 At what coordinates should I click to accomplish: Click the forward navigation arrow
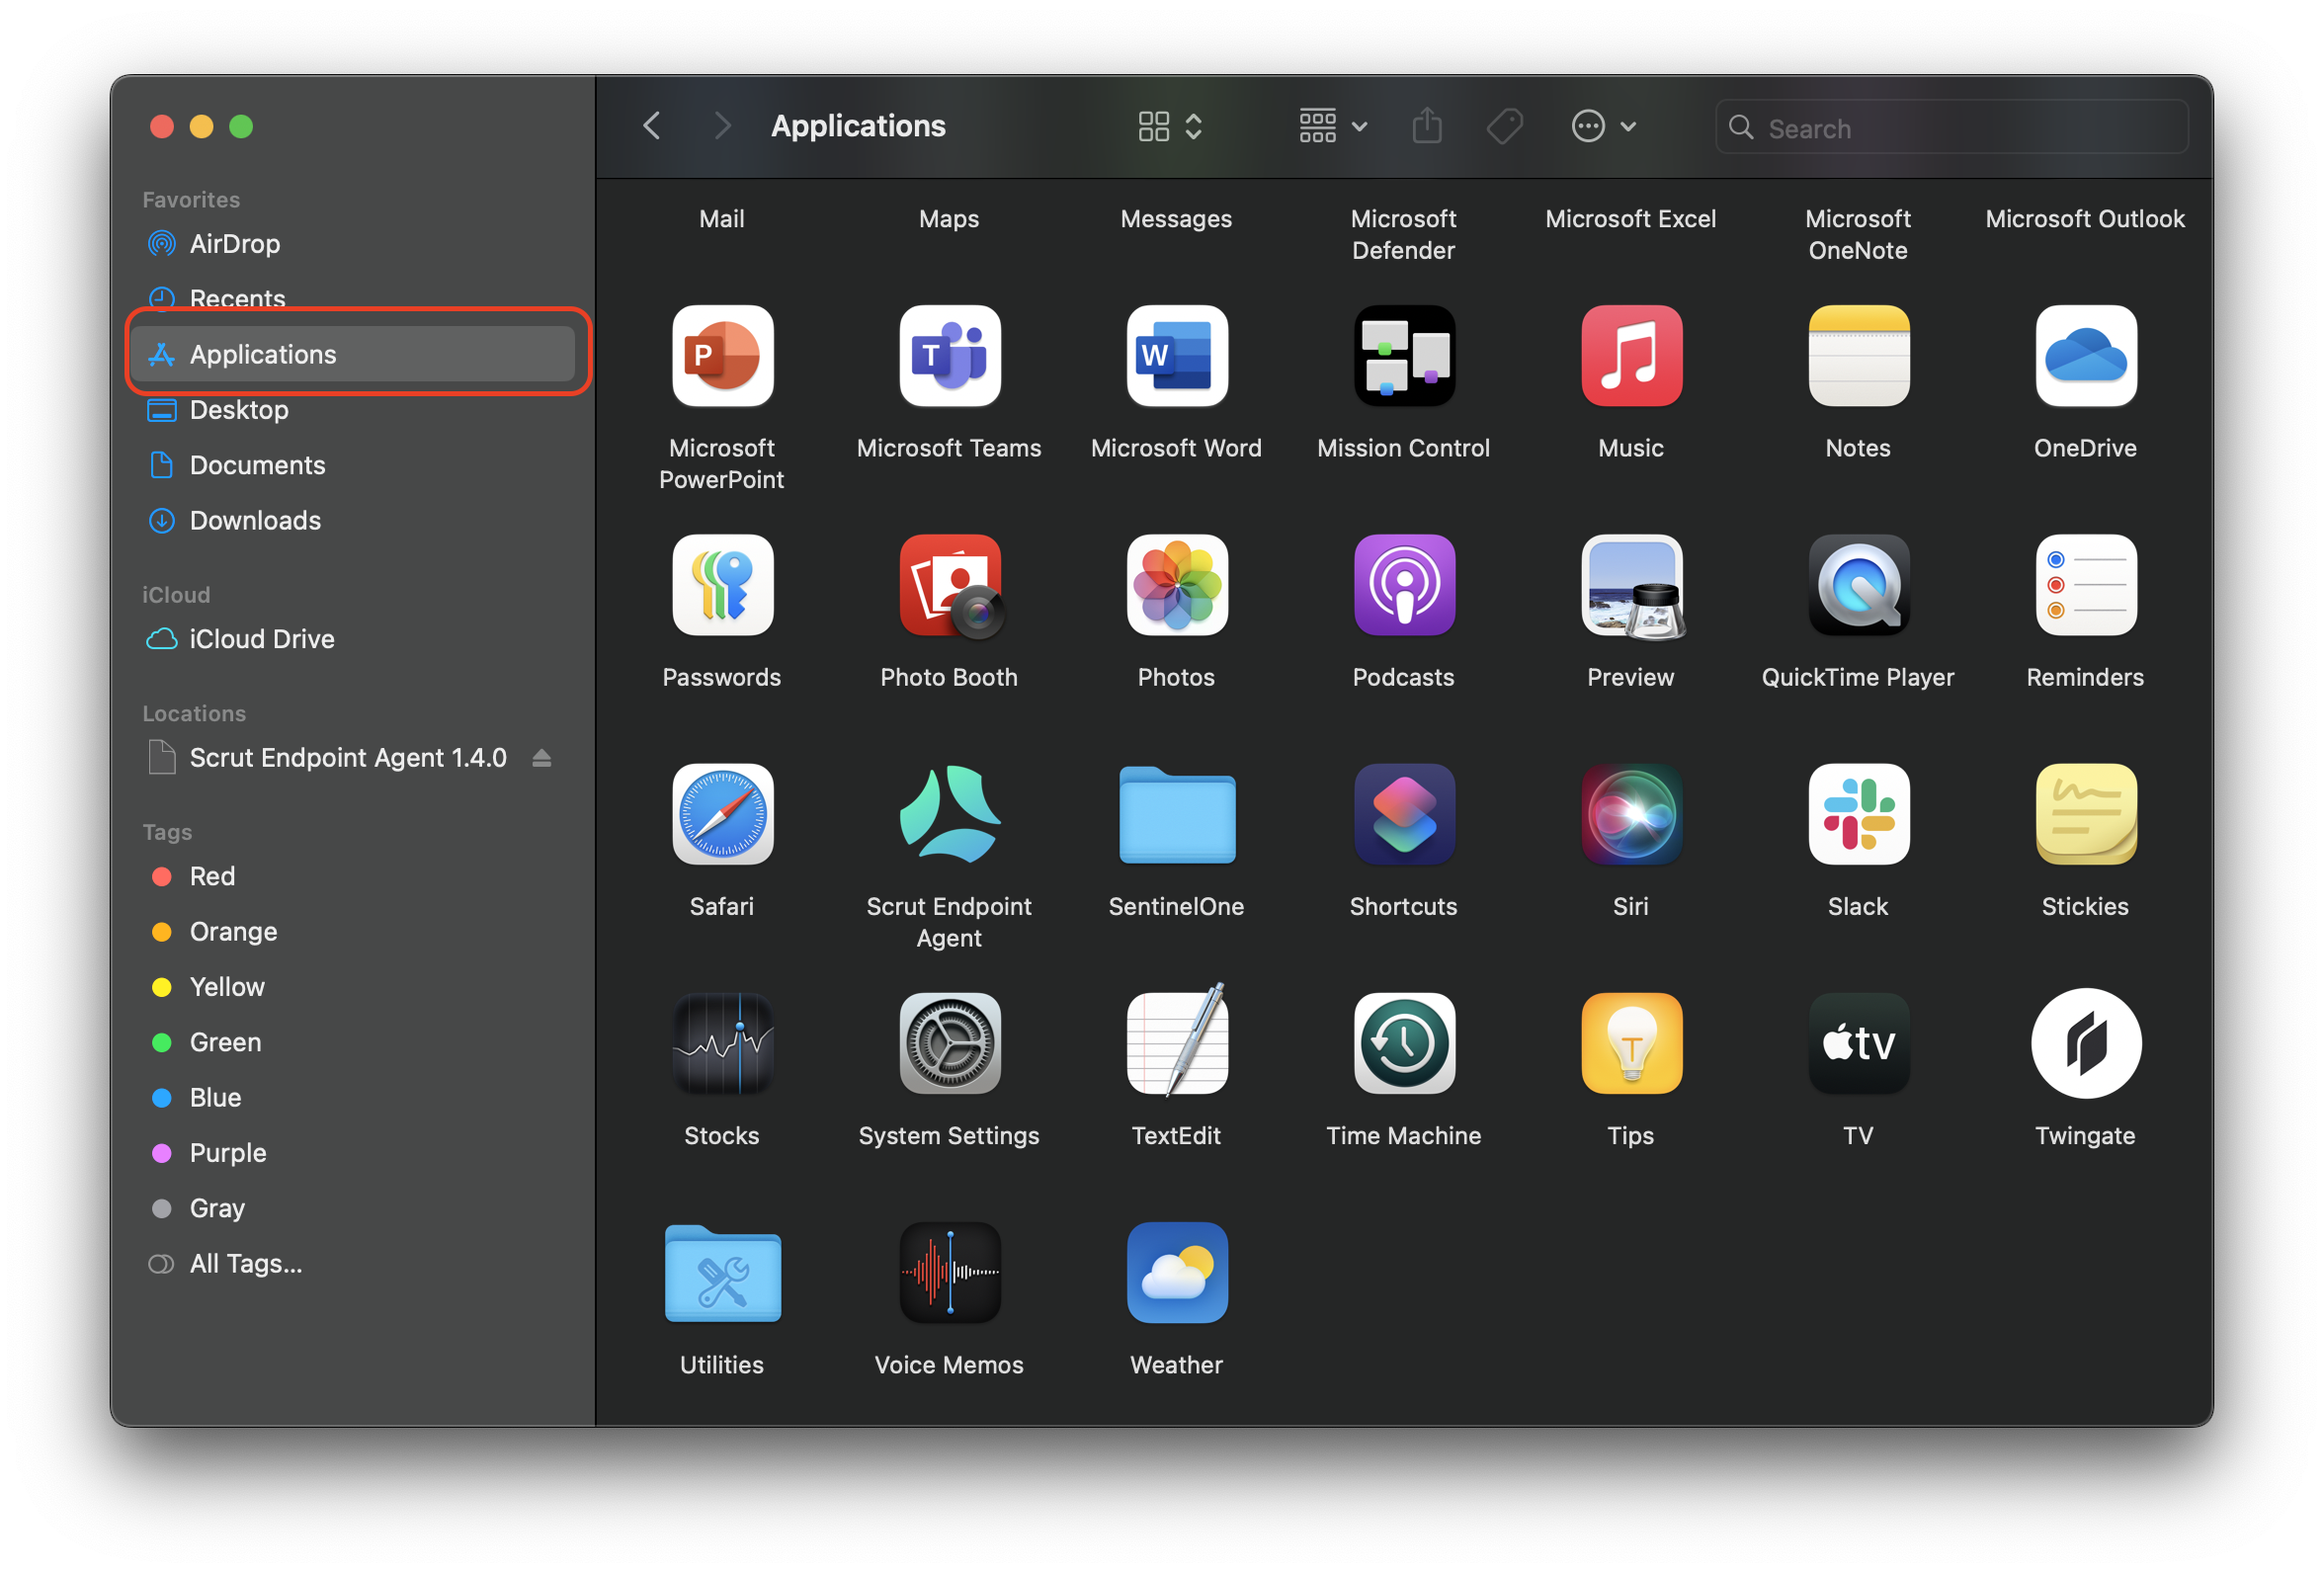(722, 126)
